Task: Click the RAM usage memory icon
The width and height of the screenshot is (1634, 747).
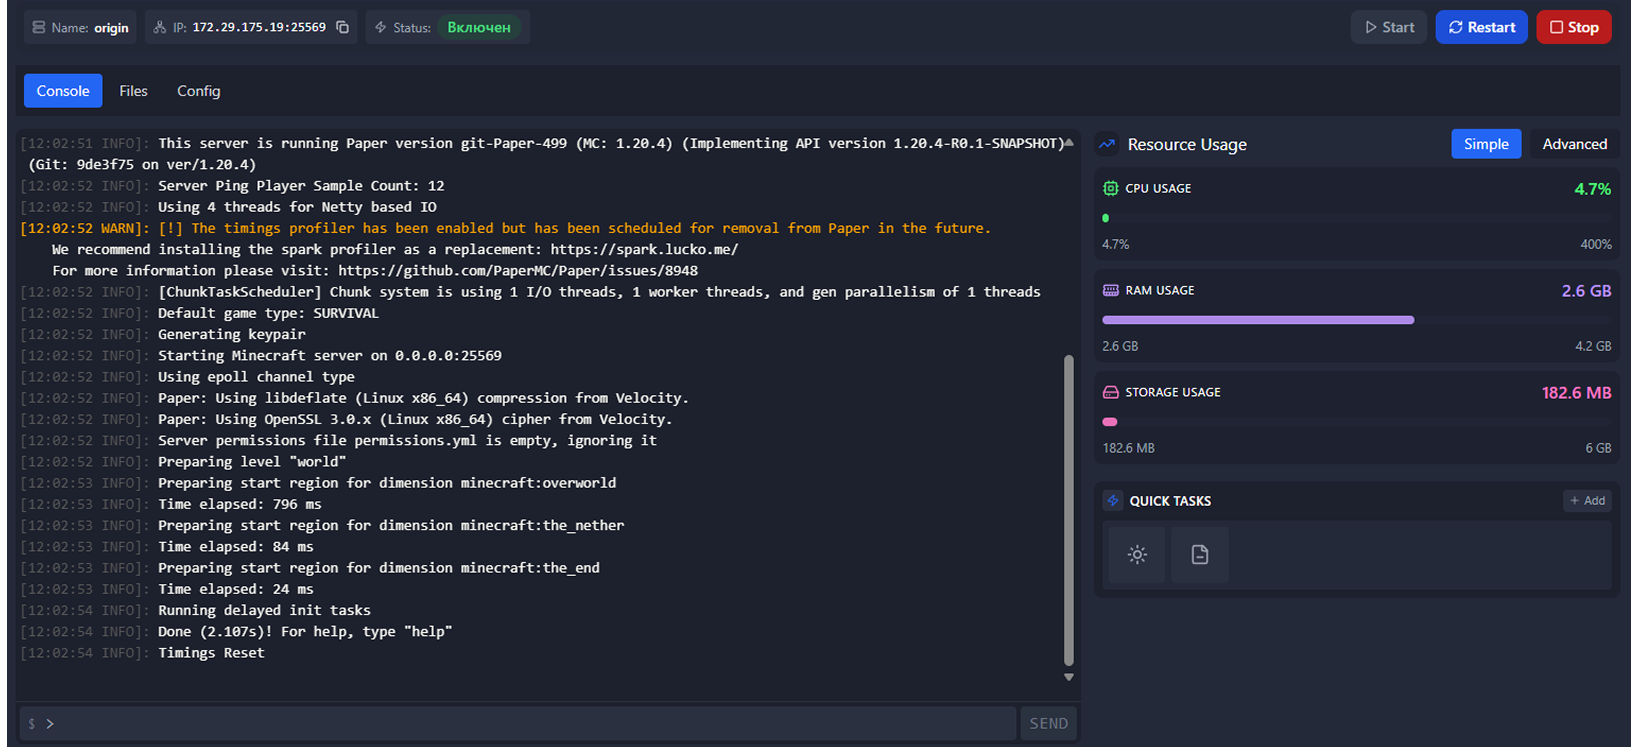Action: pyautogui.click(x=1110, y=290)
